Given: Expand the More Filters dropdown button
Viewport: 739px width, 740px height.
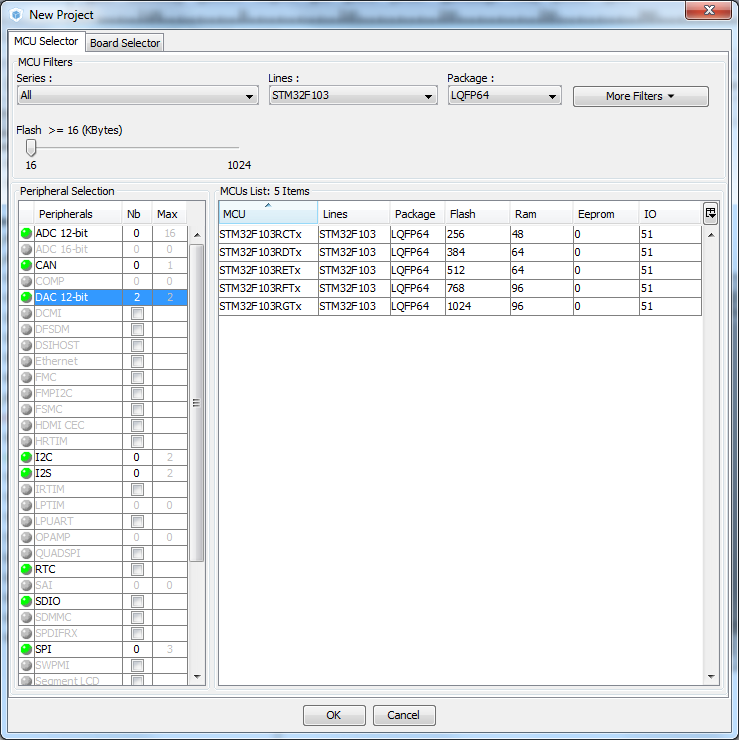Looking at the screenshot, I should 640,96.
